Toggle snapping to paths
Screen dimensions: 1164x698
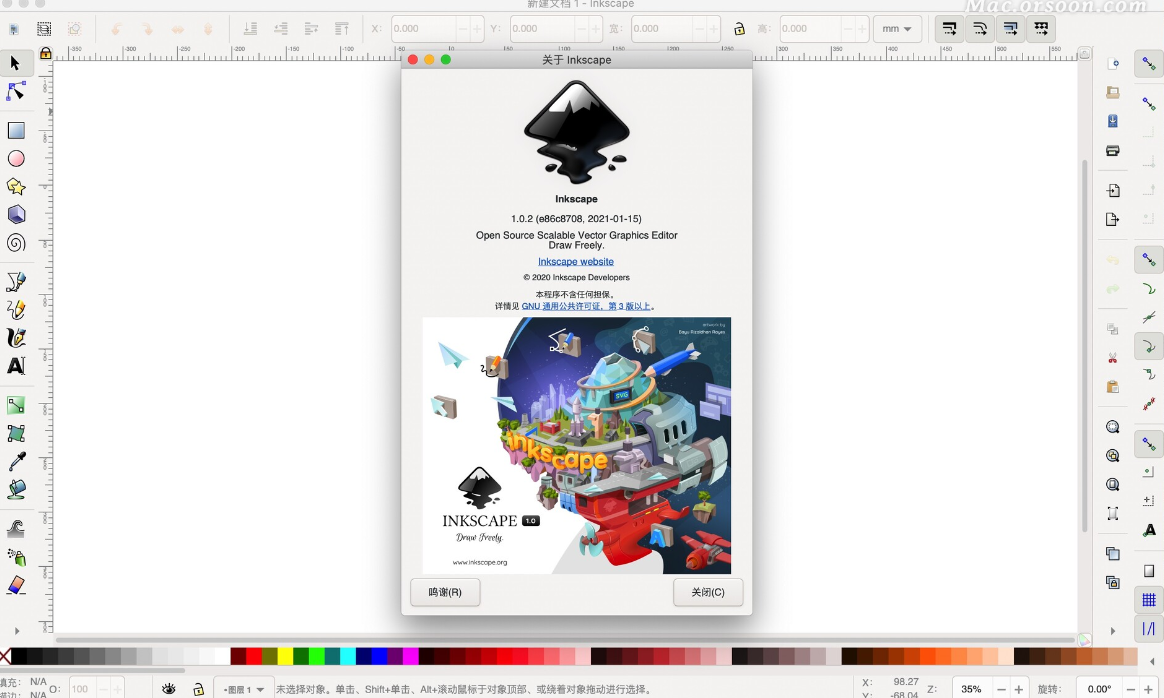(x=1148, y=288)
